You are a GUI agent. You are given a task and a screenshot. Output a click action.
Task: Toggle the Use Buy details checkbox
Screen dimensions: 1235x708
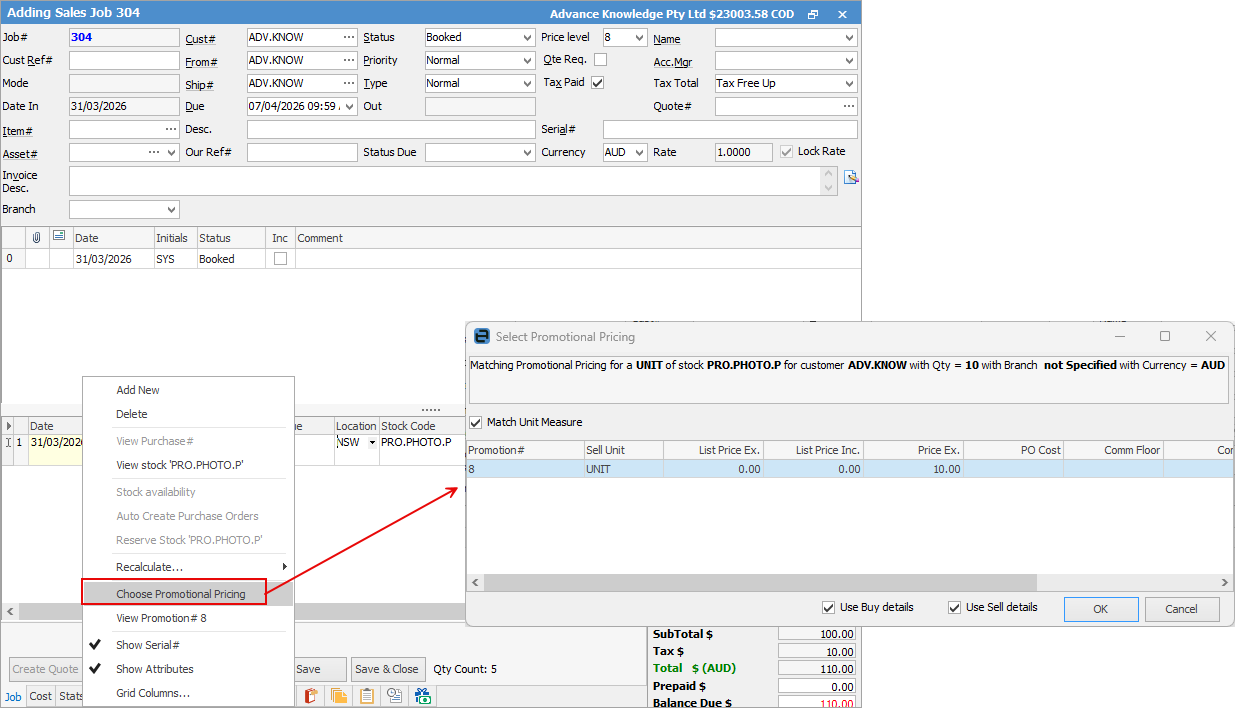point(828,607)
